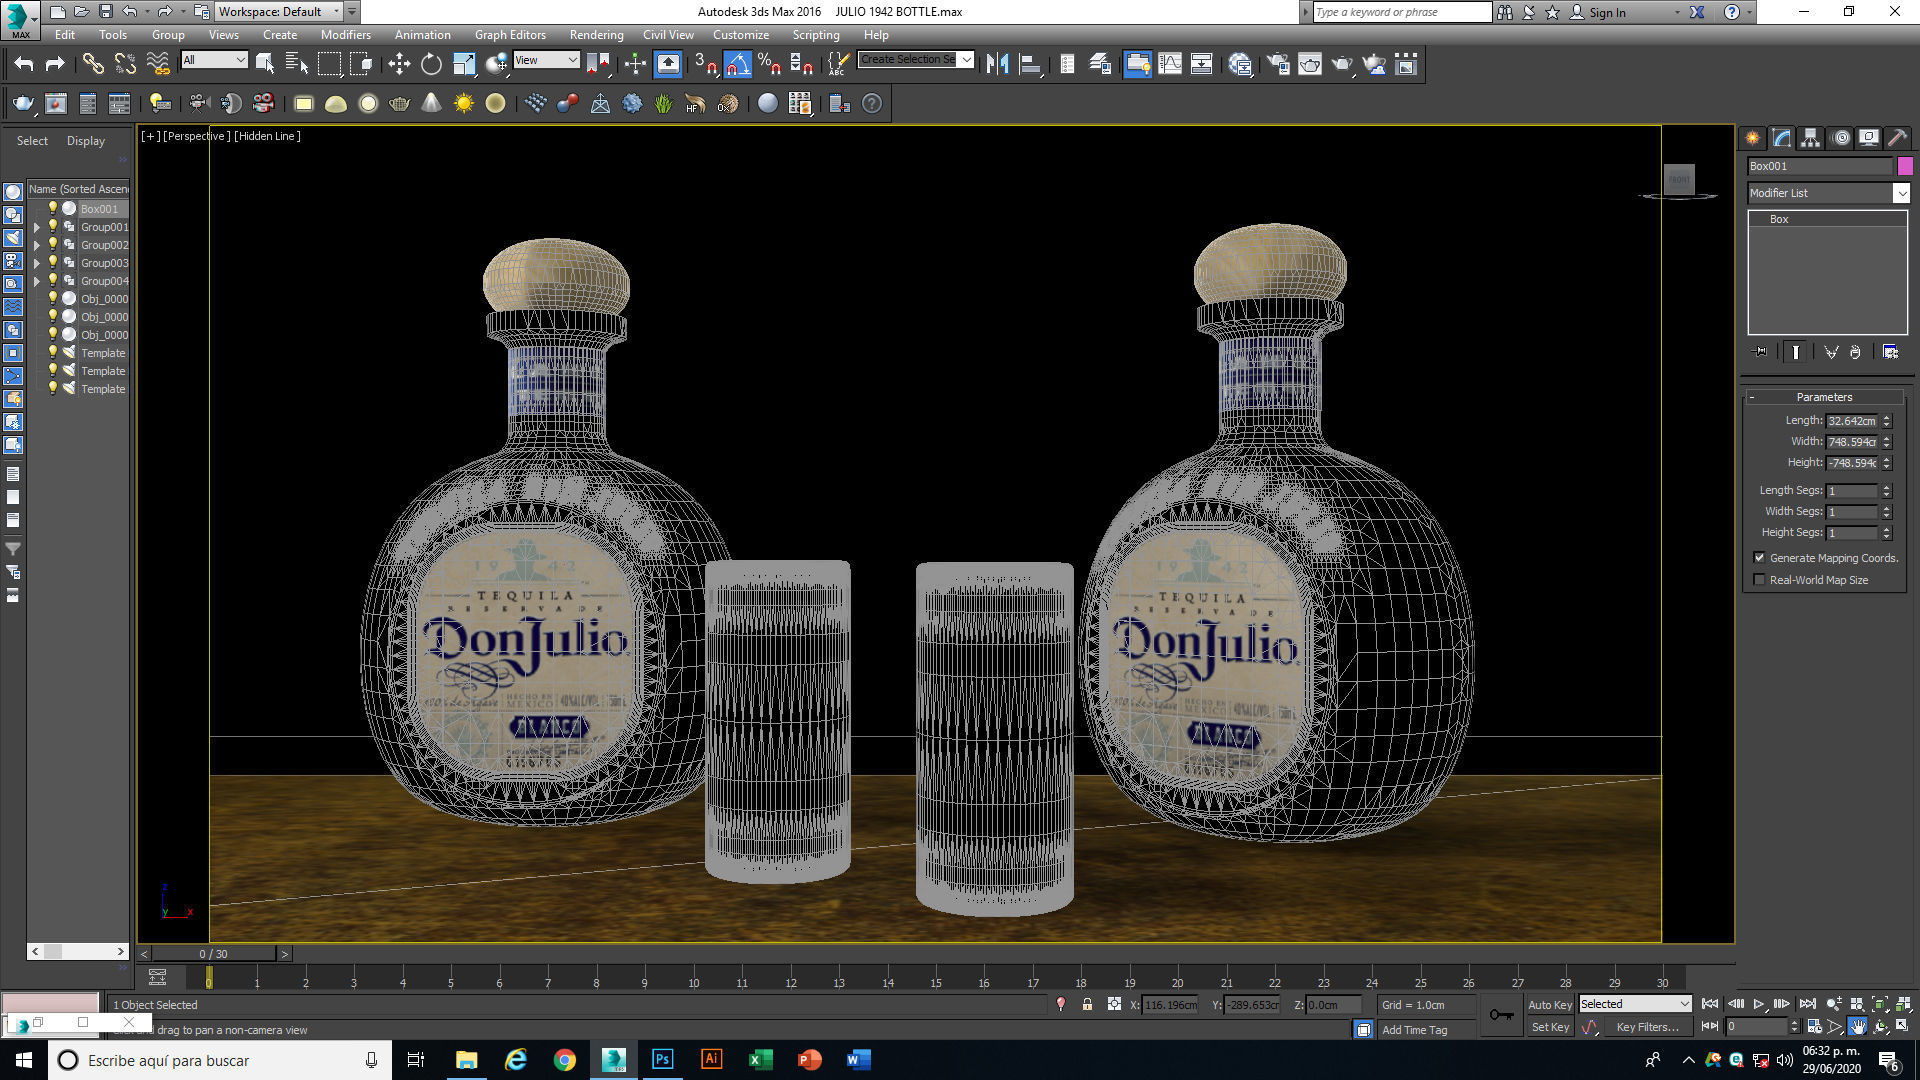1920x1080 pixels.
Task: Open the Rendering menu
Action: (596, 34)
